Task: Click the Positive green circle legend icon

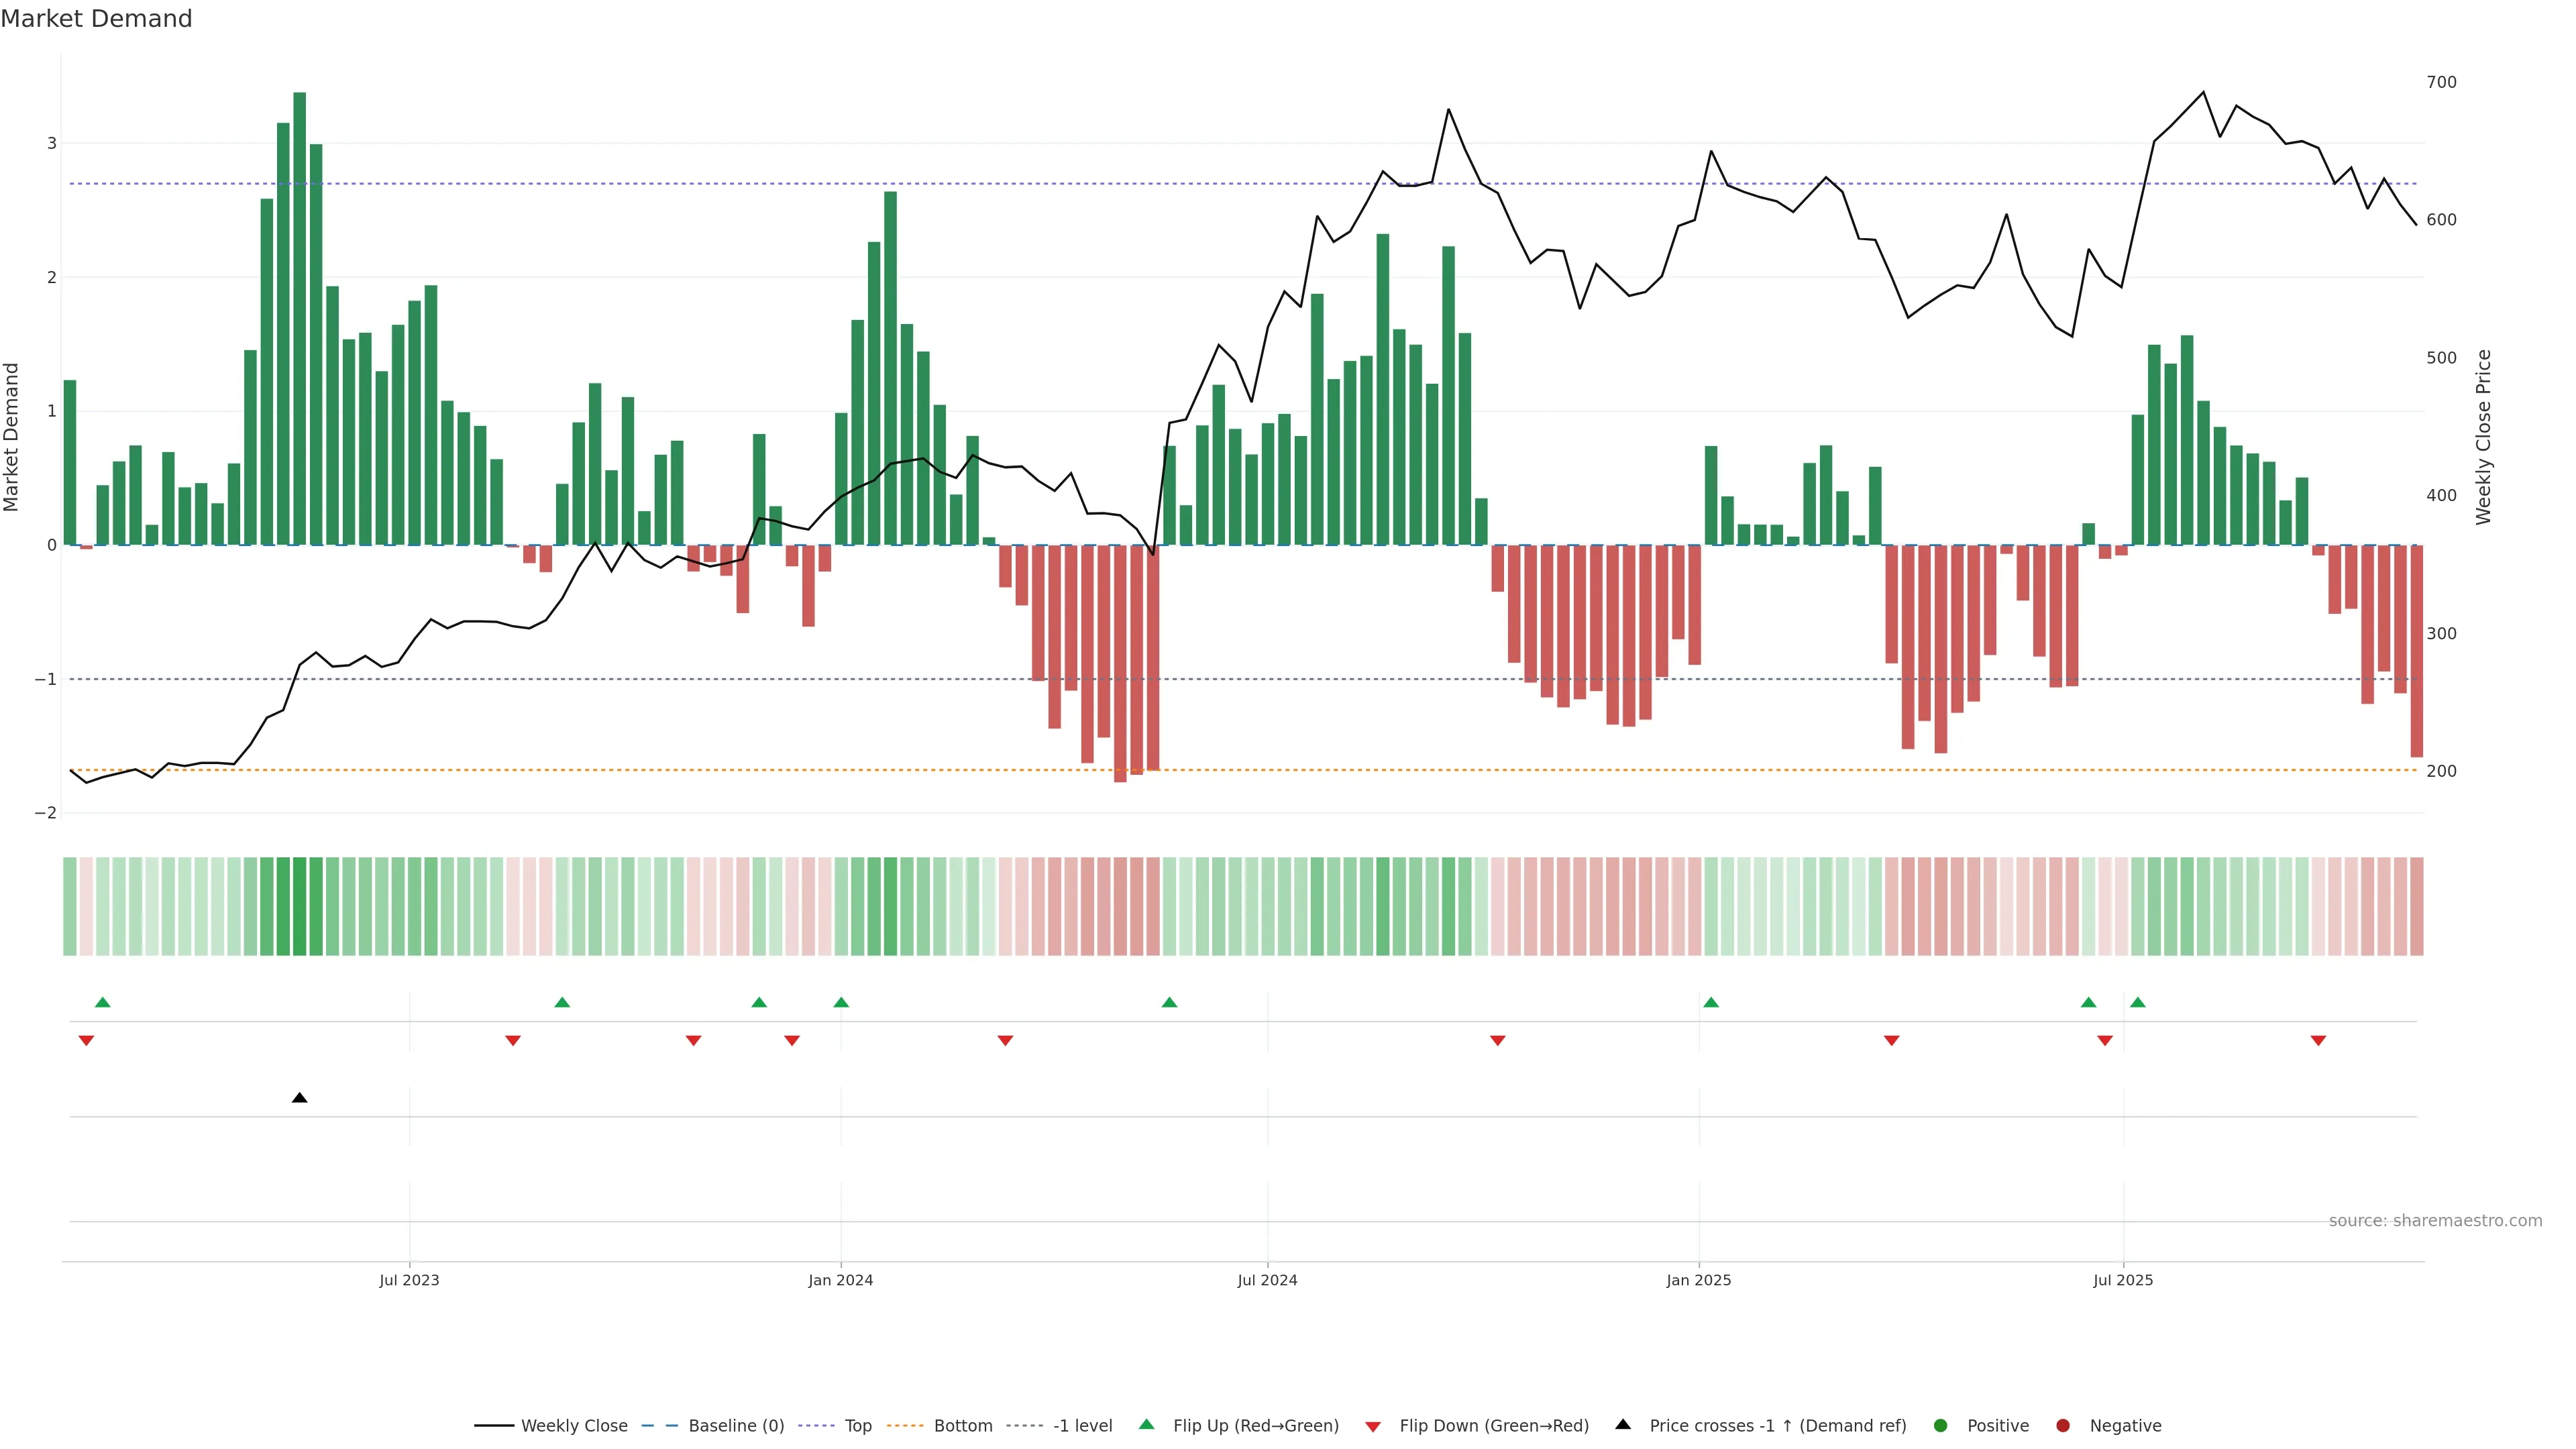Action: [x=1941, y=1426]
